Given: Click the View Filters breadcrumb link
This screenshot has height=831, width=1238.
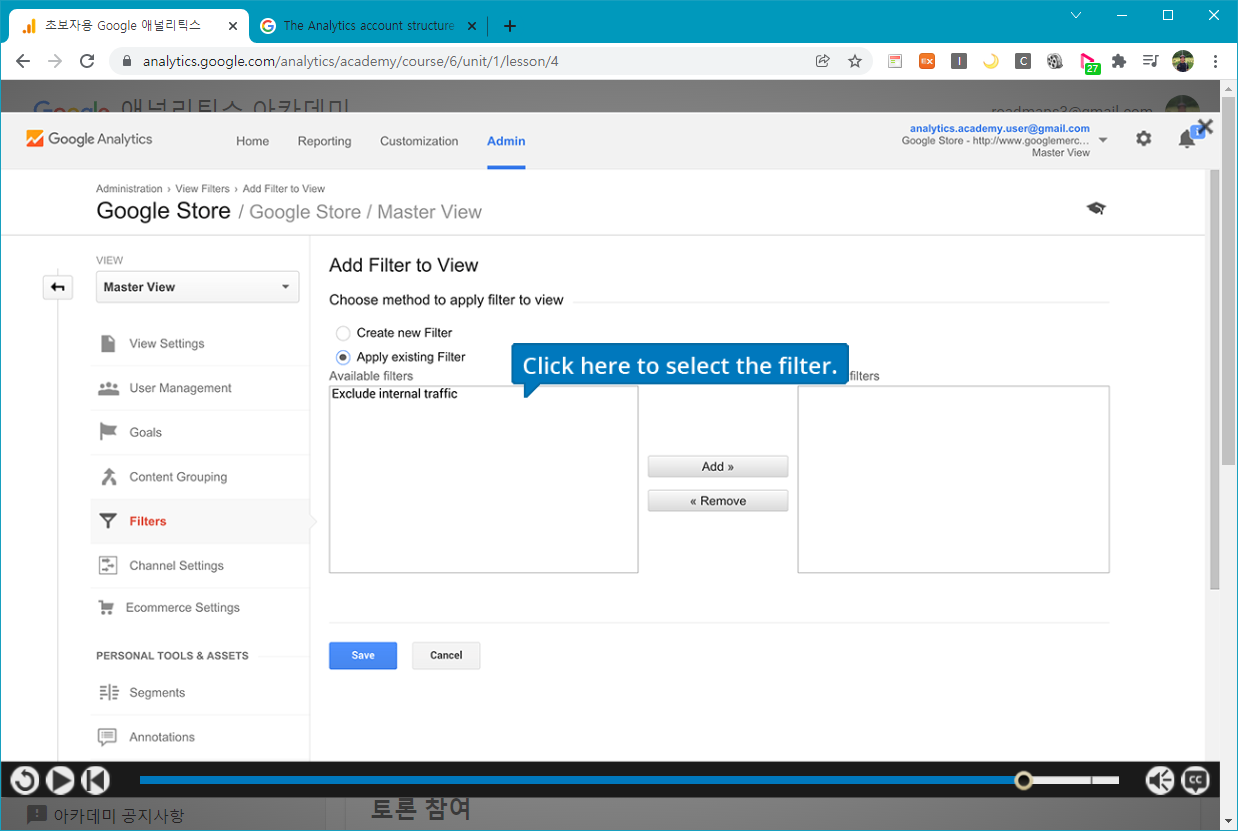Looking at the screenshot, I should coord(202,188).
